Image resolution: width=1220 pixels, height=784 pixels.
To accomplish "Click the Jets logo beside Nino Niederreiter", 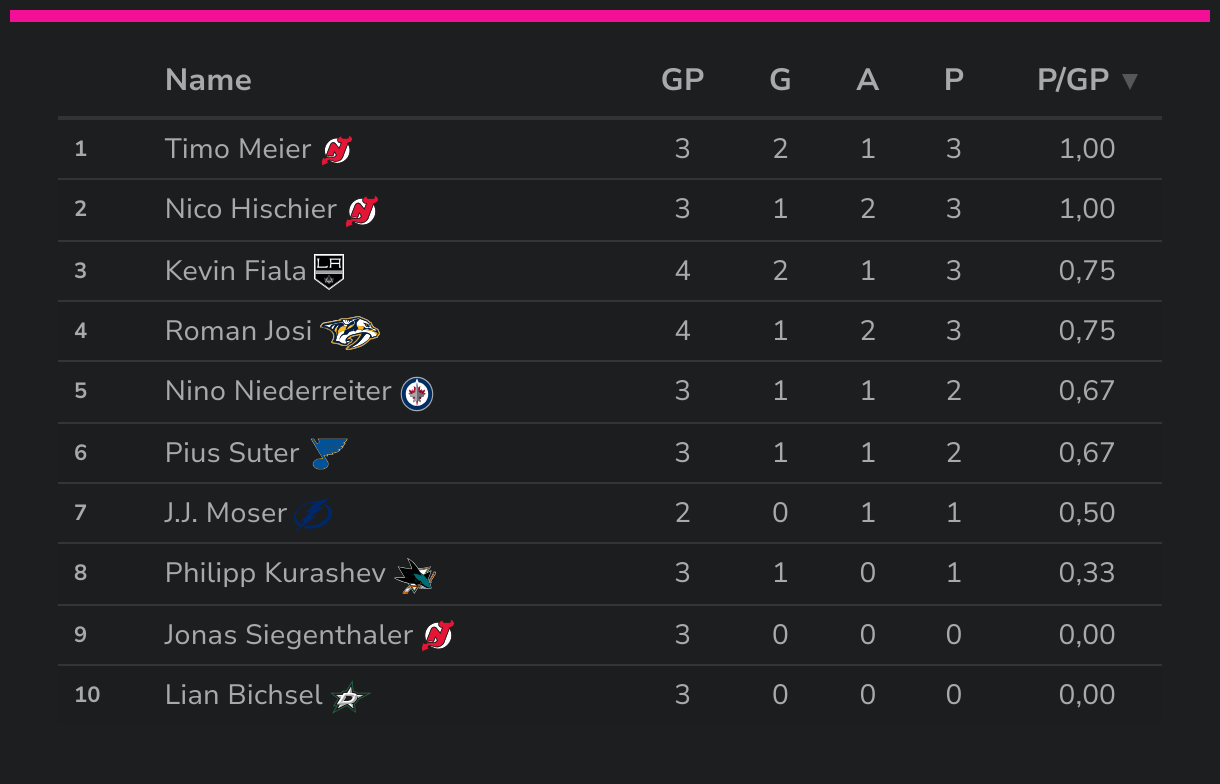I will point(417,393).
